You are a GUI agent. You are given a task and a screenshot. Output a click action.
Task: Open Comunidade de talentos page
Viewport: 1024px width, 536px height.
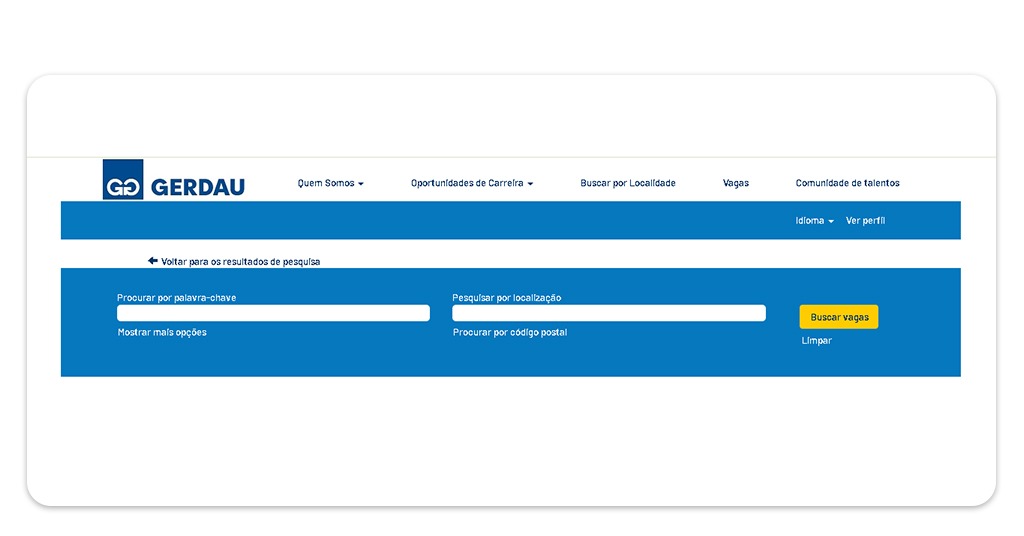pyautogui.click(x=847, y=183)
